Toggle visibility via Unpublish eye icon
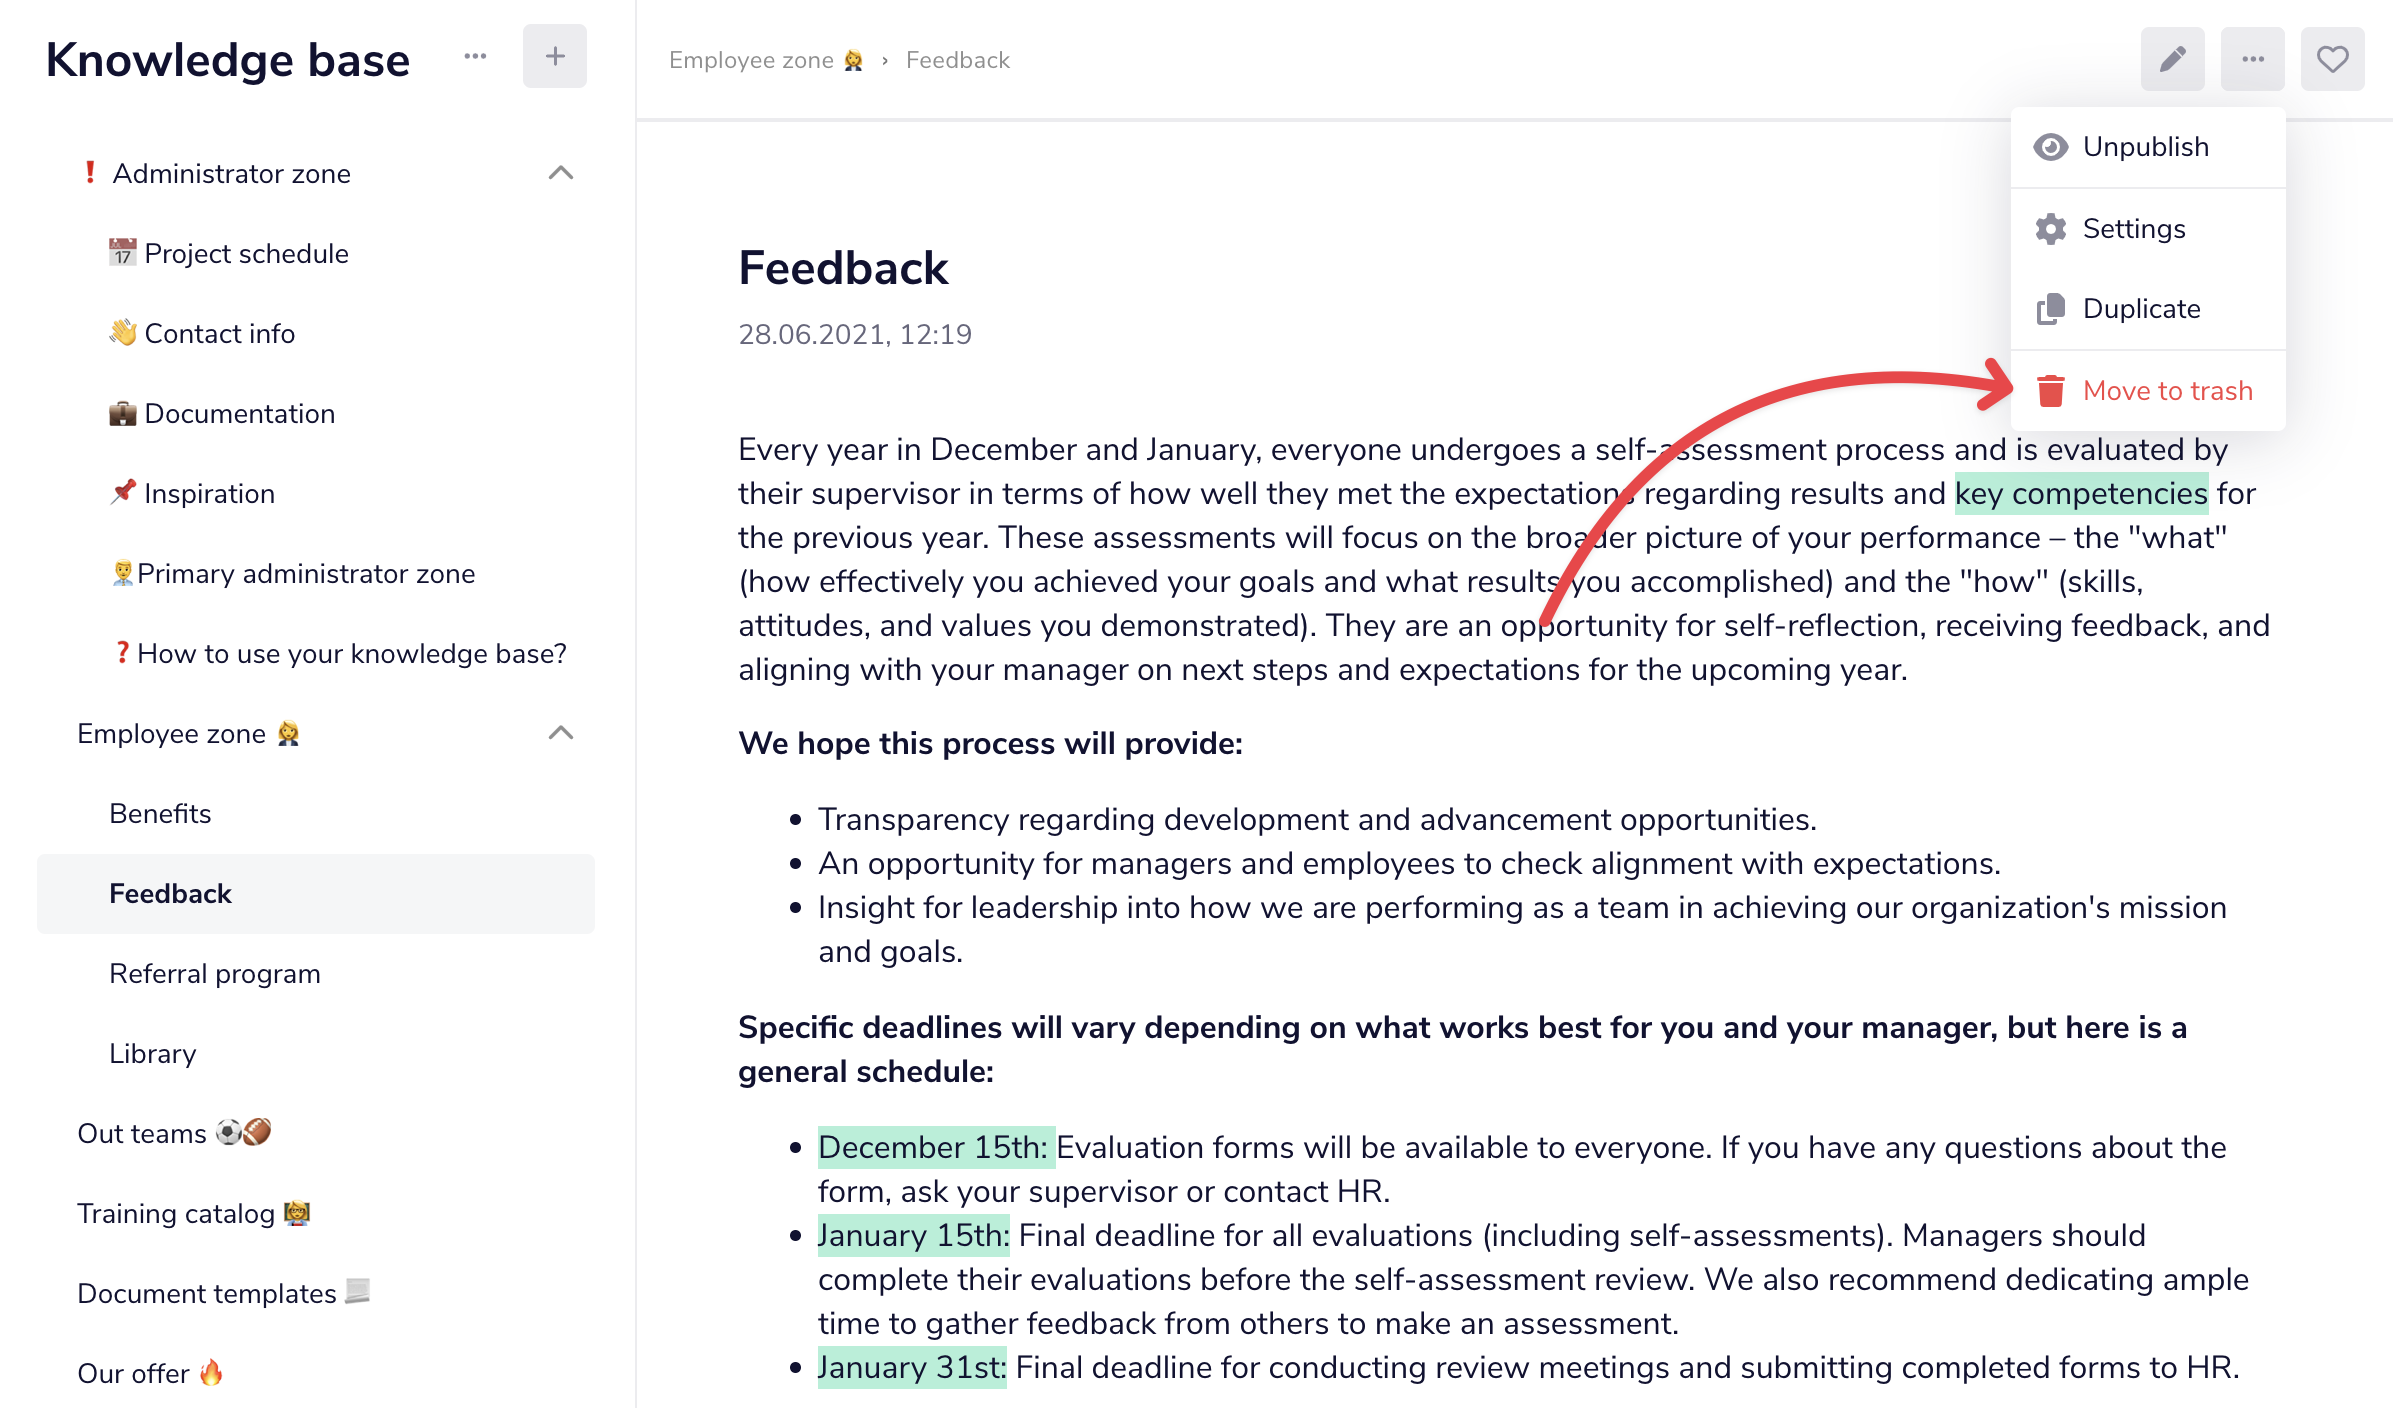This screenshot has height=1408, width=2393. (x=2051, y=147)
